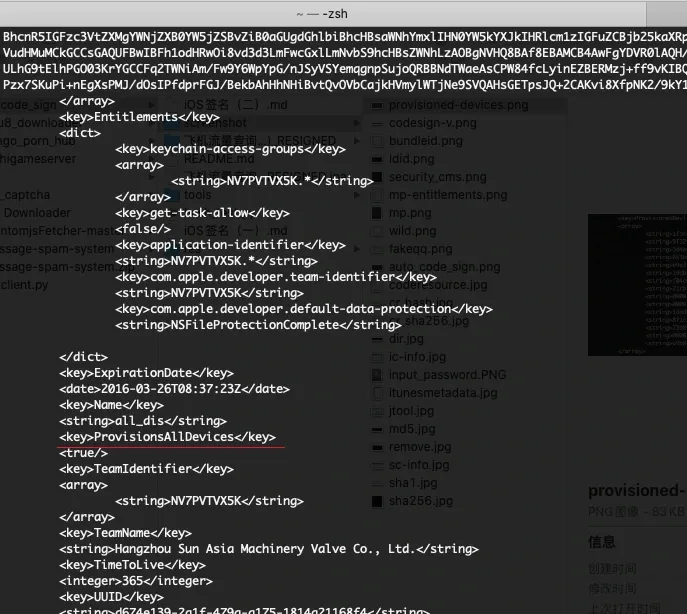Click the tools folder icon in Finder

coord(171,195)
